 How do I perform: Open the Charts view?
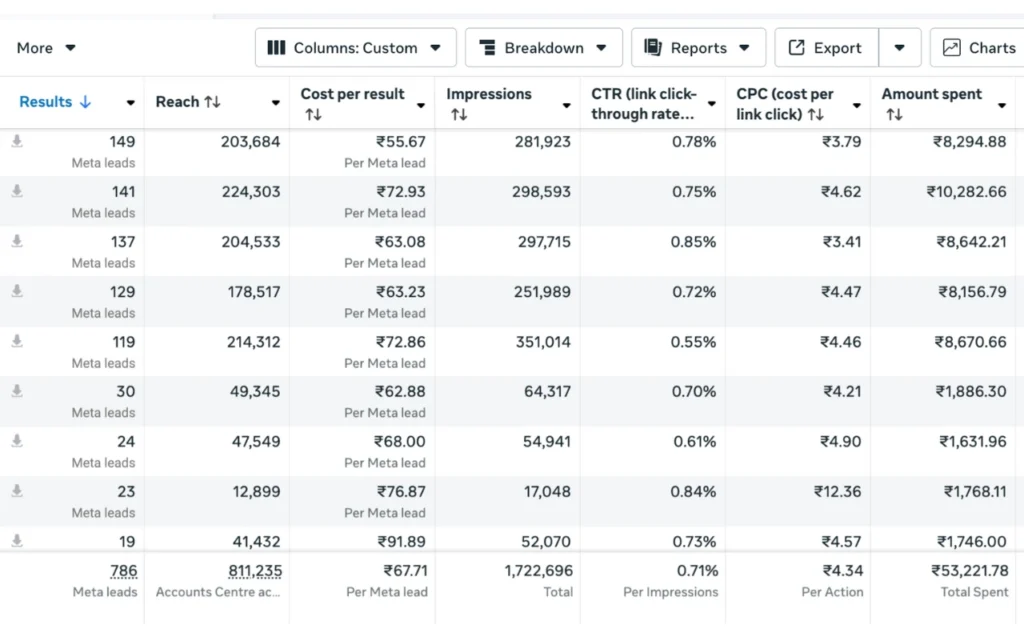tap(979, 48)
